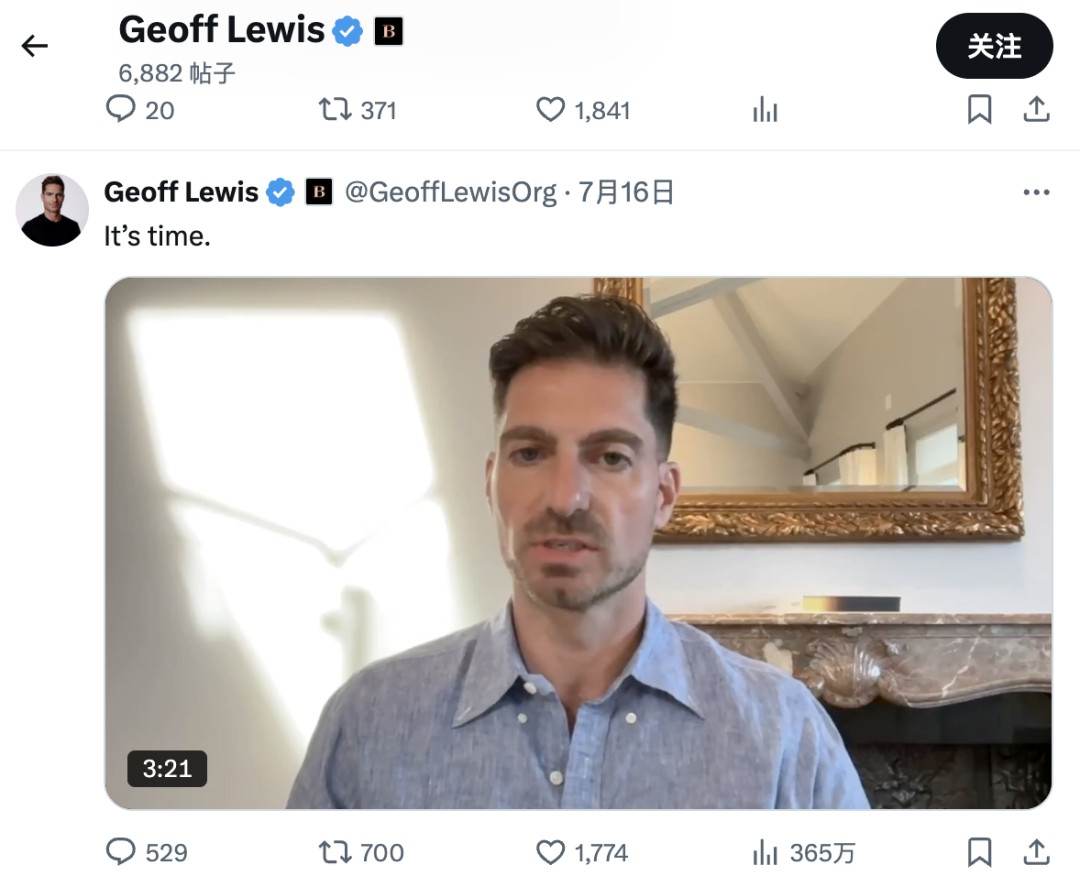Click the @GeoffLewisOrg handle link
Image resolution: width=1080 pixels, height=887 pixels.
point(450,192)
